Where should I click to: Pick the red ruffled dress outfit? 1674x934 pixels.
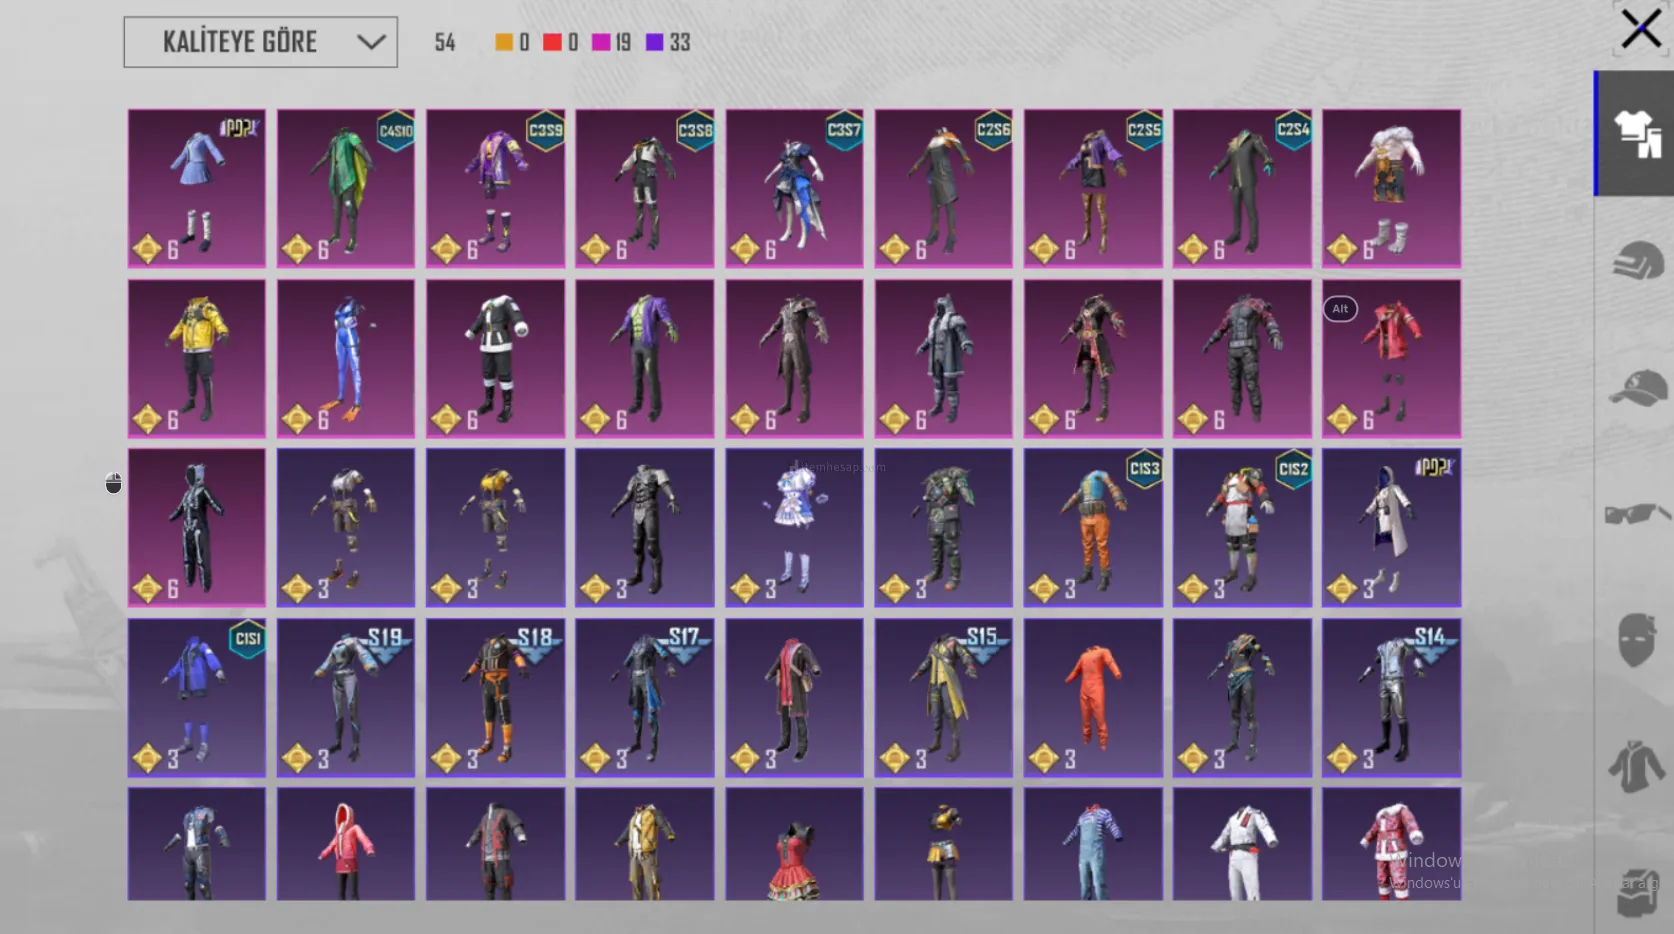pyautogui.click(x=794, y=845)
